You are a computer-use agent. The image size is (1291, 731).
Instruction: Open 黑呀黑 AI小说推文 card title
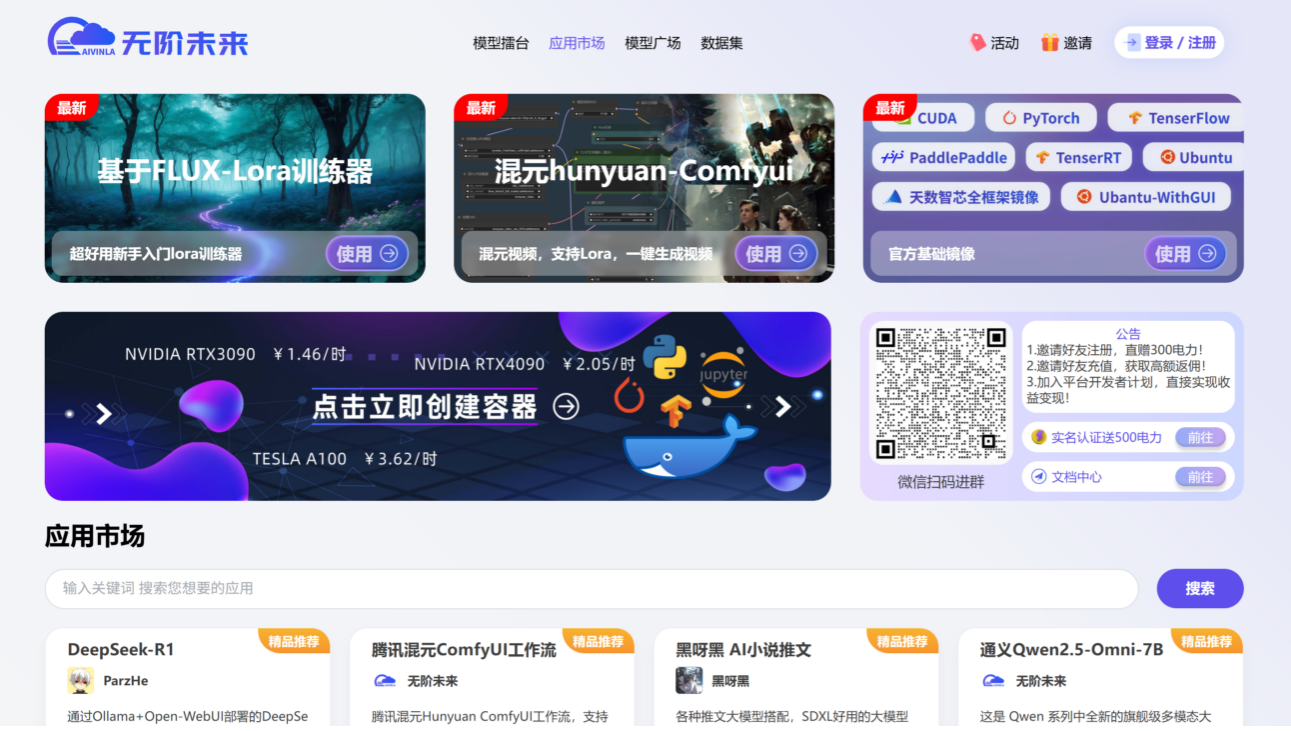coord(743,649)
